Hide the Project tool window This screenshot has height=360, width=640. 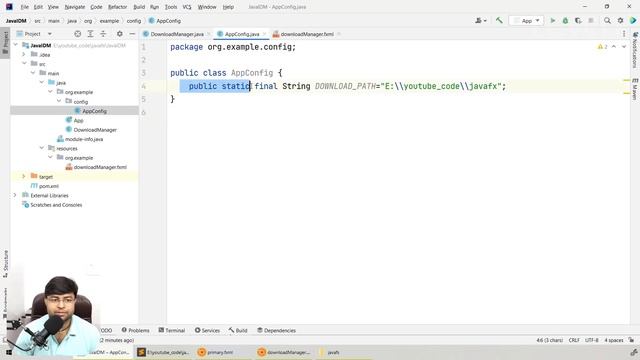pyautogui.click(x=132, y=34)
